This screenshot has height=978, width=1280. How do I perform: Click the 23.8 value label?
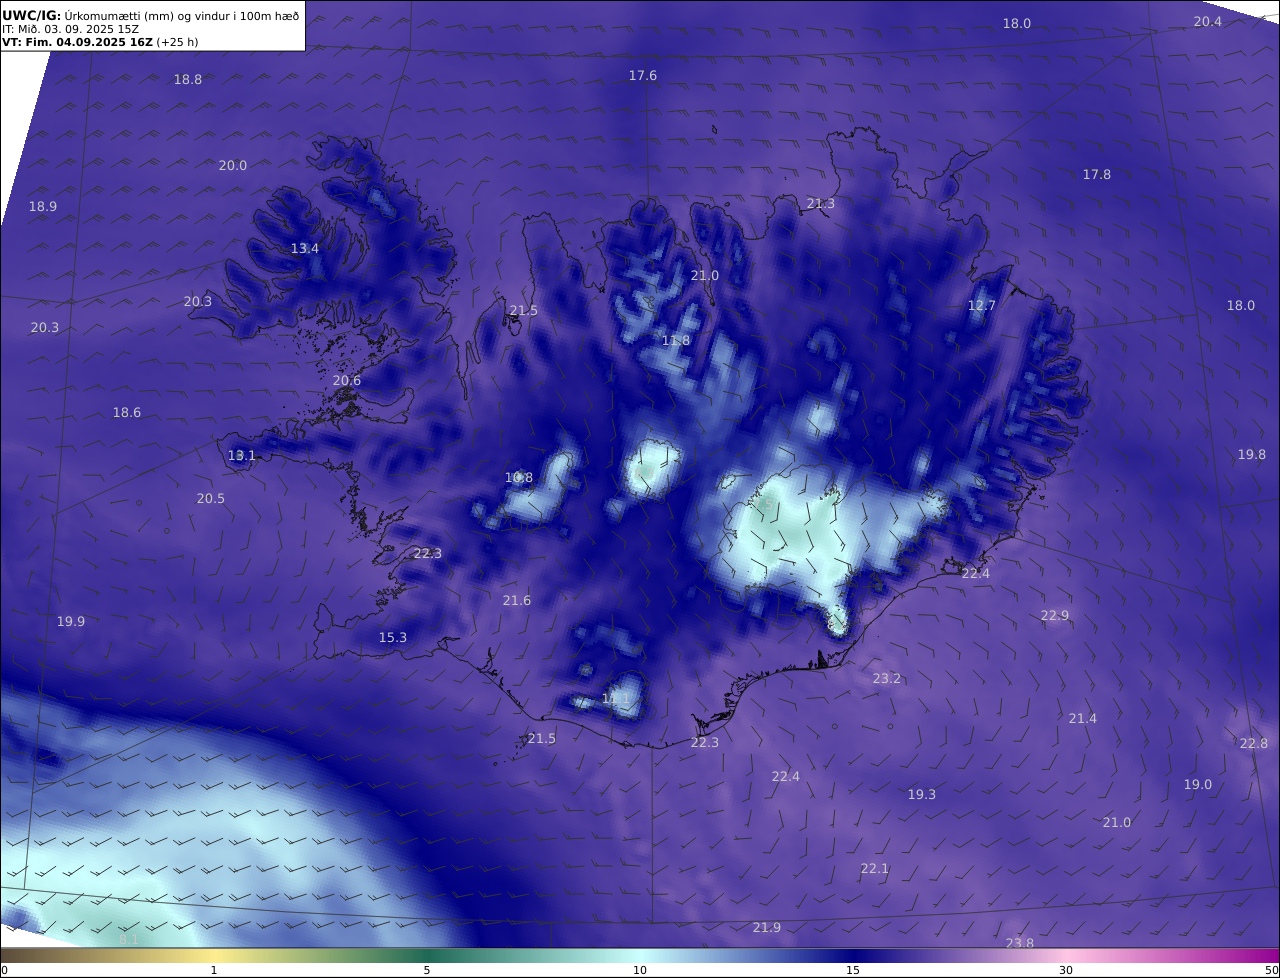click(1020, 943)
